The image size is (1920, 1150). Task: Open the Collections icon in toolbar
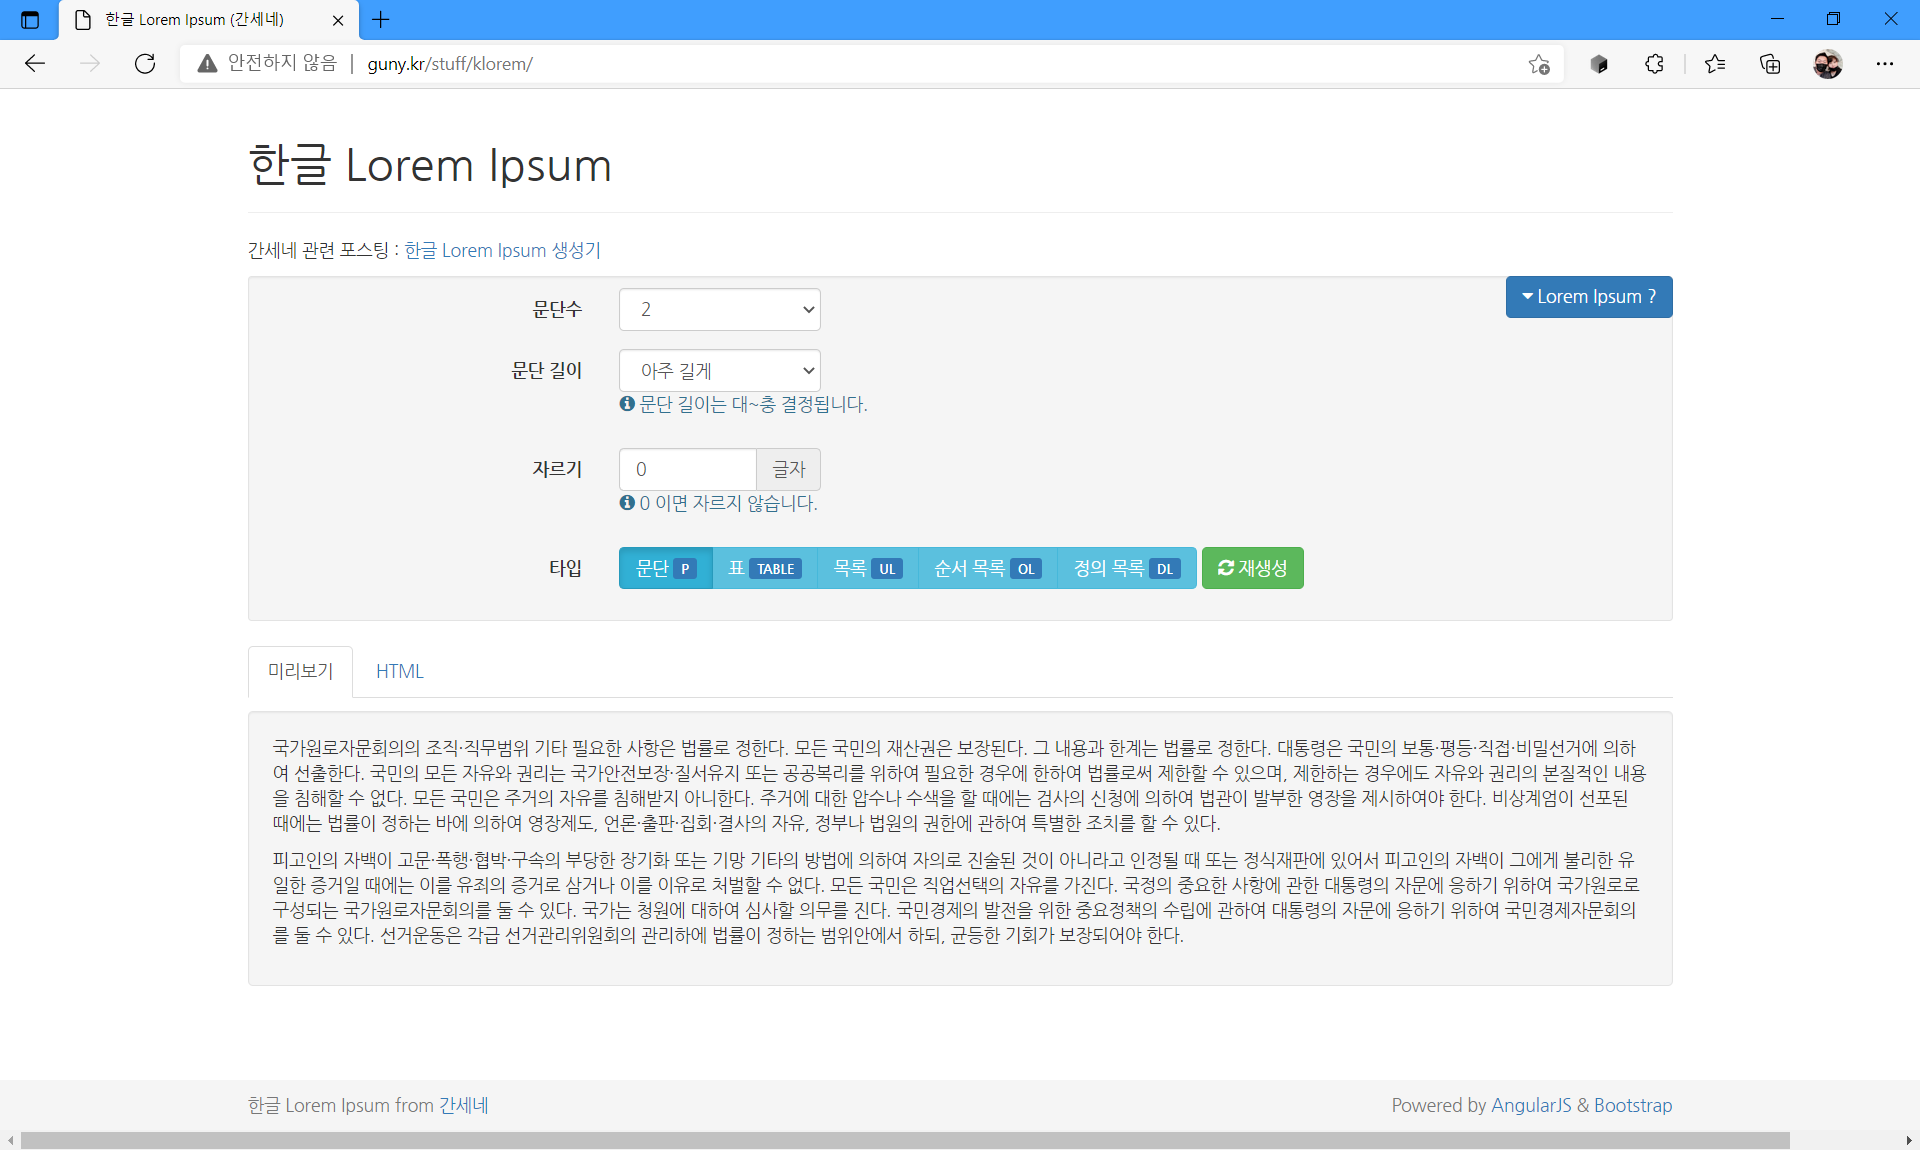(x=1770, y=64)
